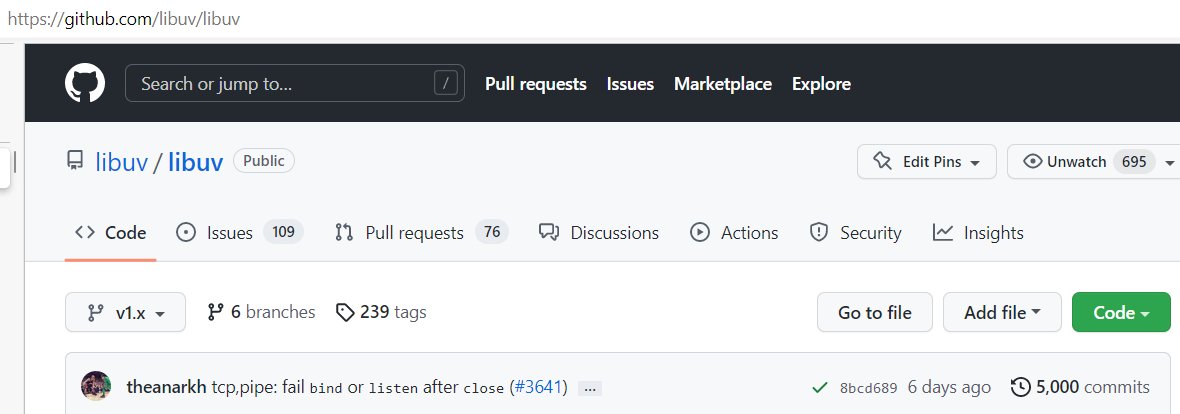The image size is (1180, 414).
Task: Click the eye icon in Unwatch
Action: click(1033, 162)
